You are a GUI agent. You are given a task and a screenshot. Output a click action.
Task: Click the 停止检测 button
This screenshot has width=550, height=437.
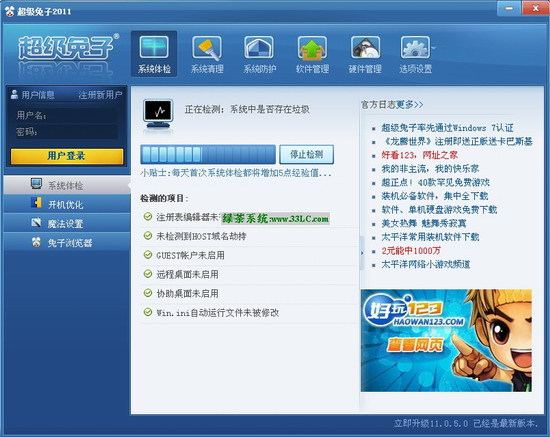(x=307, y=154)
